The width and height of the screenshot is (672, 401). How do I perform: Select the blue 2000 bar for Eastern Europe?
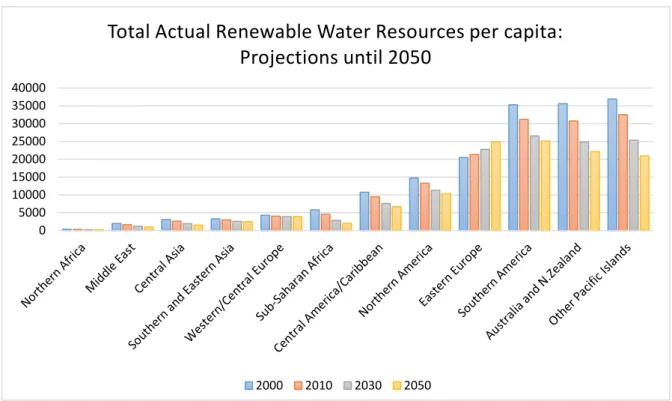463,194
